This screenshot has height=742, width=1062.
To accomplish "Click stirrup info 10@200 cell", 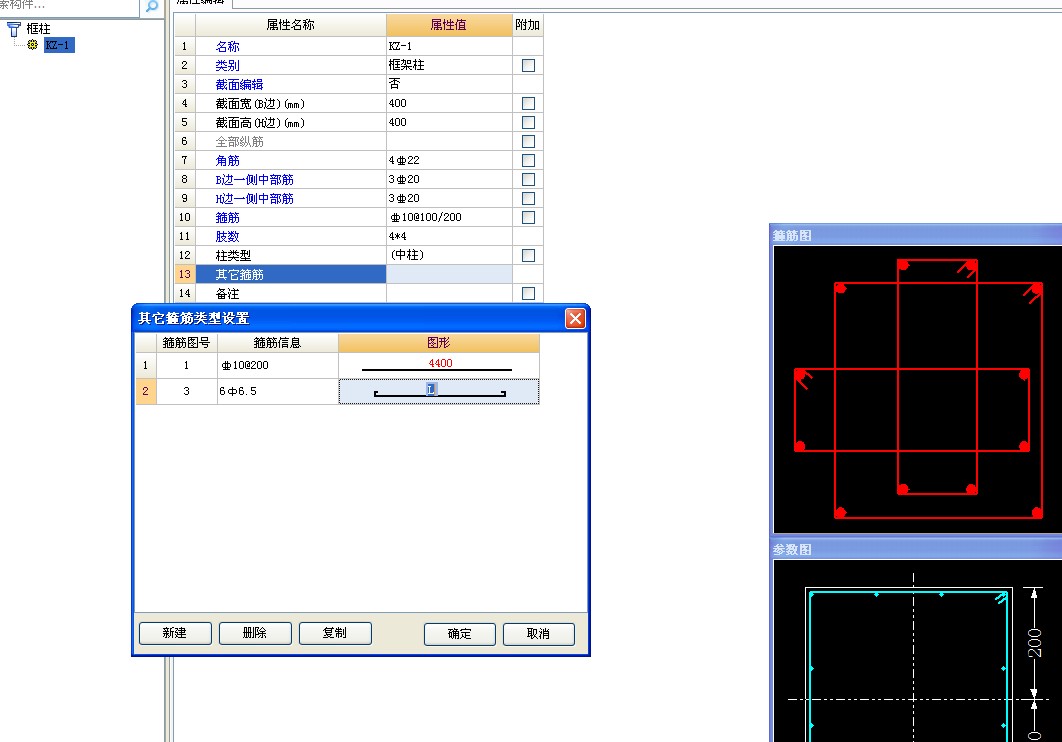I will pyautogui.click(x=278, y=366).
